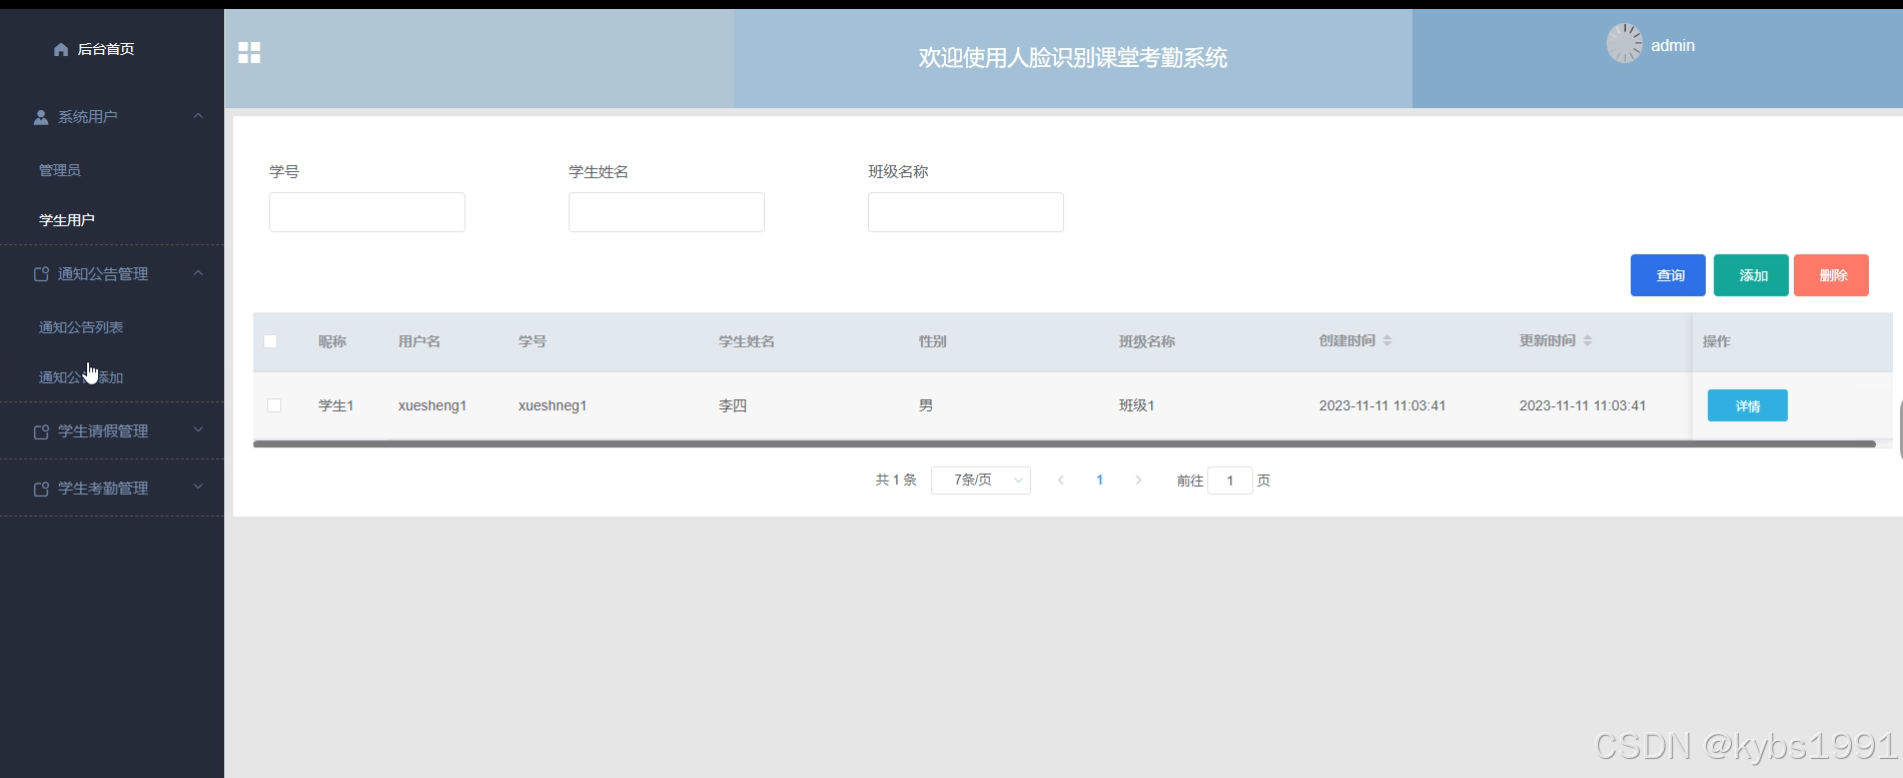Click the xuesheng1 username cell
This screenshot has width=1903, height=778.
click(x=432, y=405)
